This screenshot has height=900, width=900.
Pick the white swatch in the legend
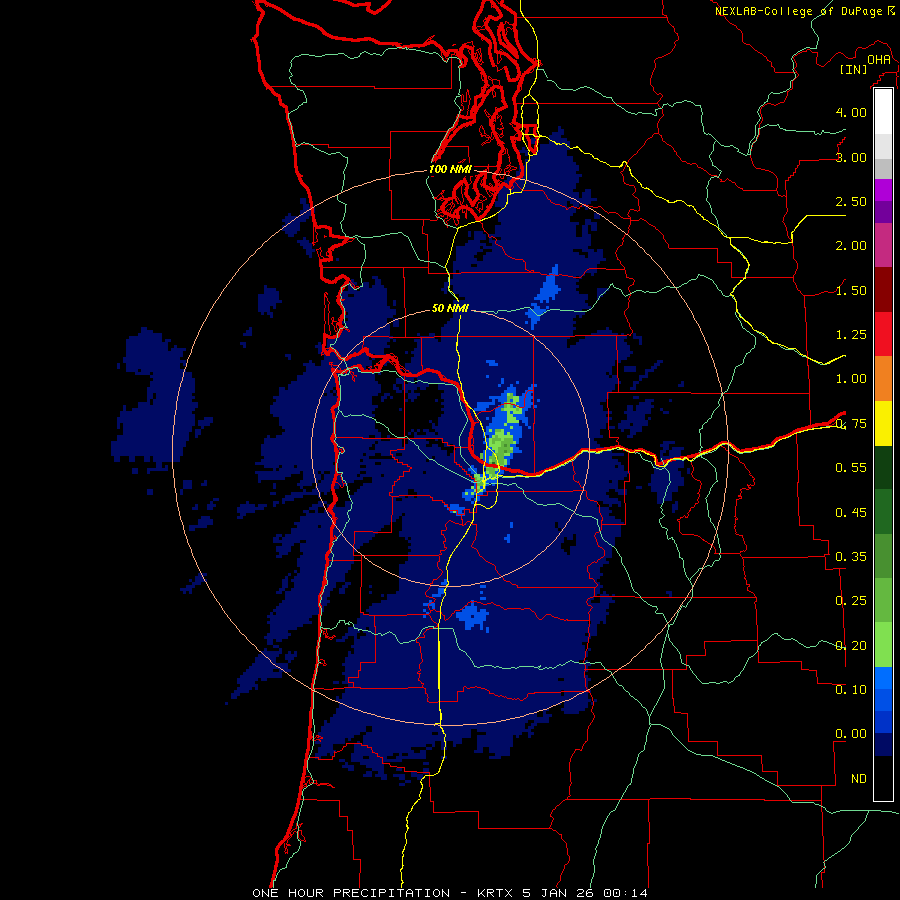883,112
